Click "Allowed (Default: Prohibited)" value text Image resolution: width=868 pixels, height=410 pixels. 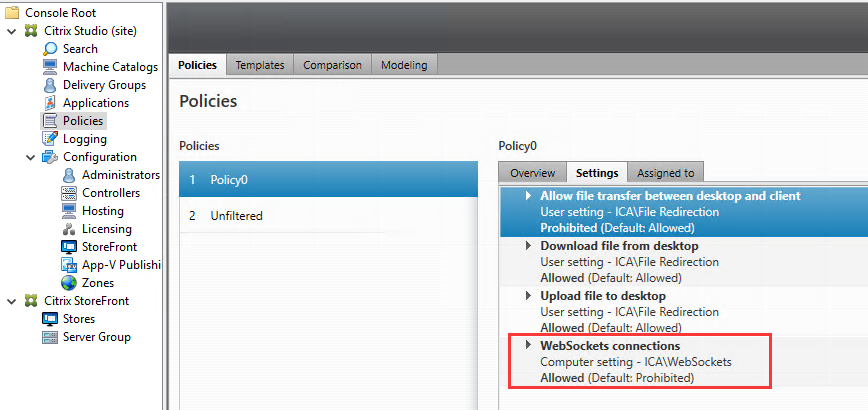click(617, 378)
